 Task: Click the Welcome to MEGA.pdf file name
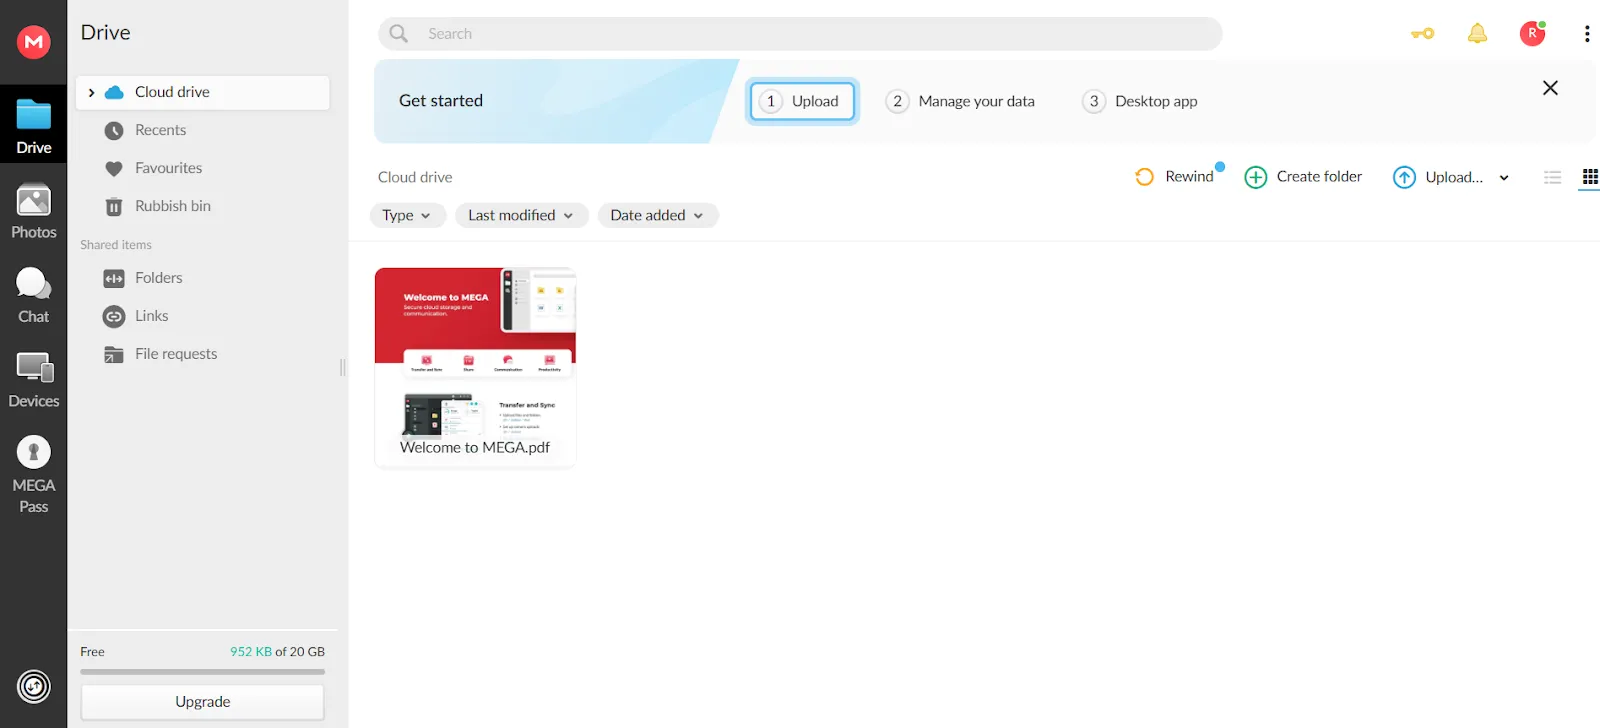tap(475, 448)
